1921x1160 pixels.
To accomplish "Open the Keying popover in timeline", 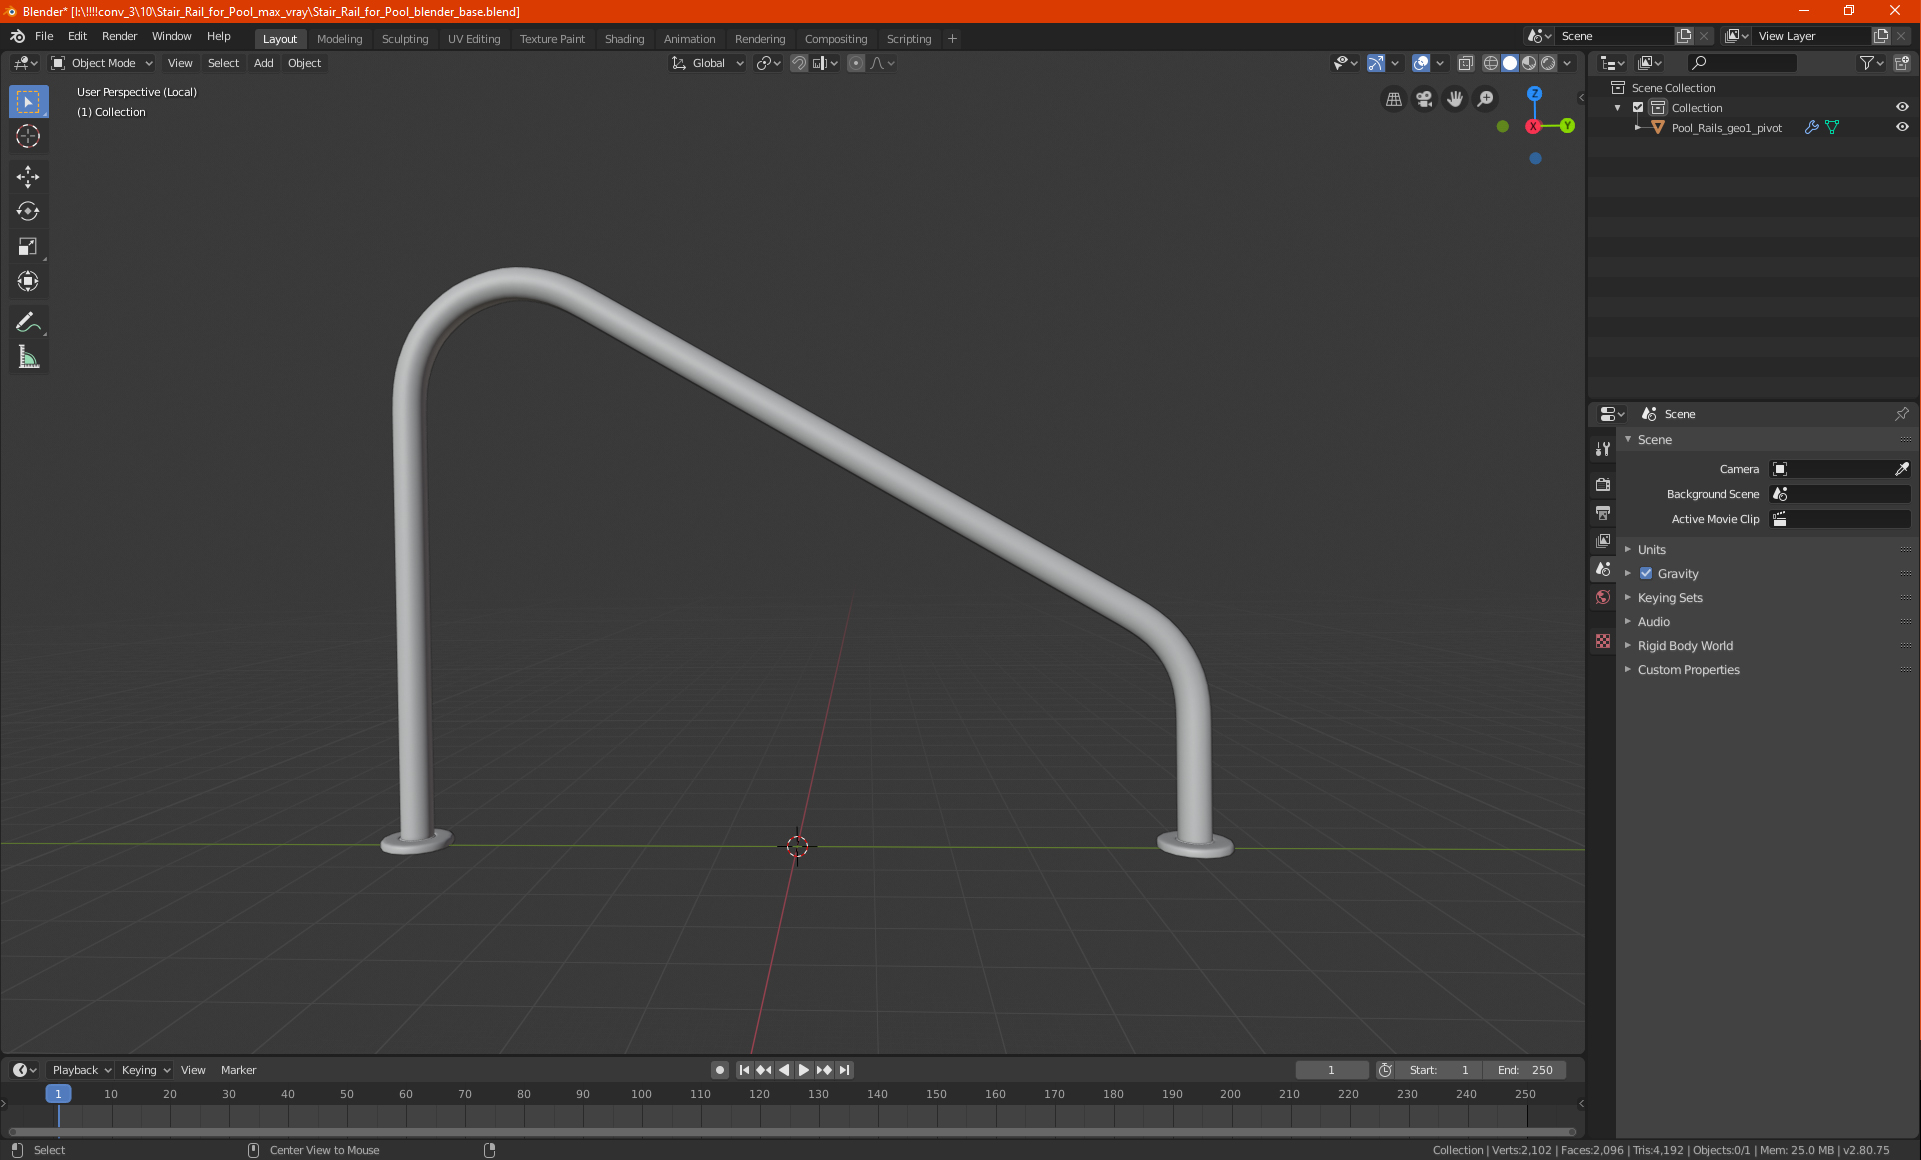I will tap(145, 1070).
